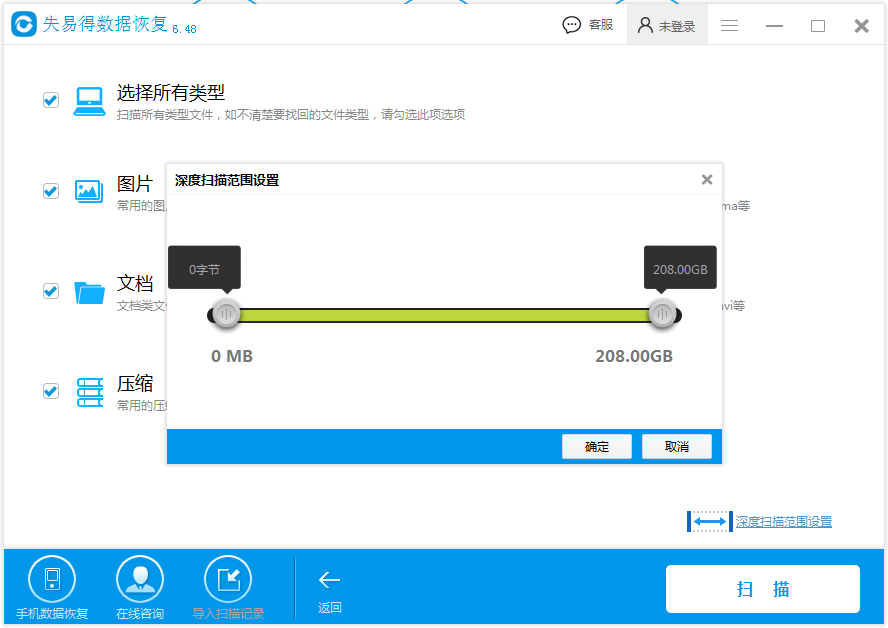Toggle the 压缩 checkbox
The width and height of the screenshot is (888, 628).
click(51, 391)
